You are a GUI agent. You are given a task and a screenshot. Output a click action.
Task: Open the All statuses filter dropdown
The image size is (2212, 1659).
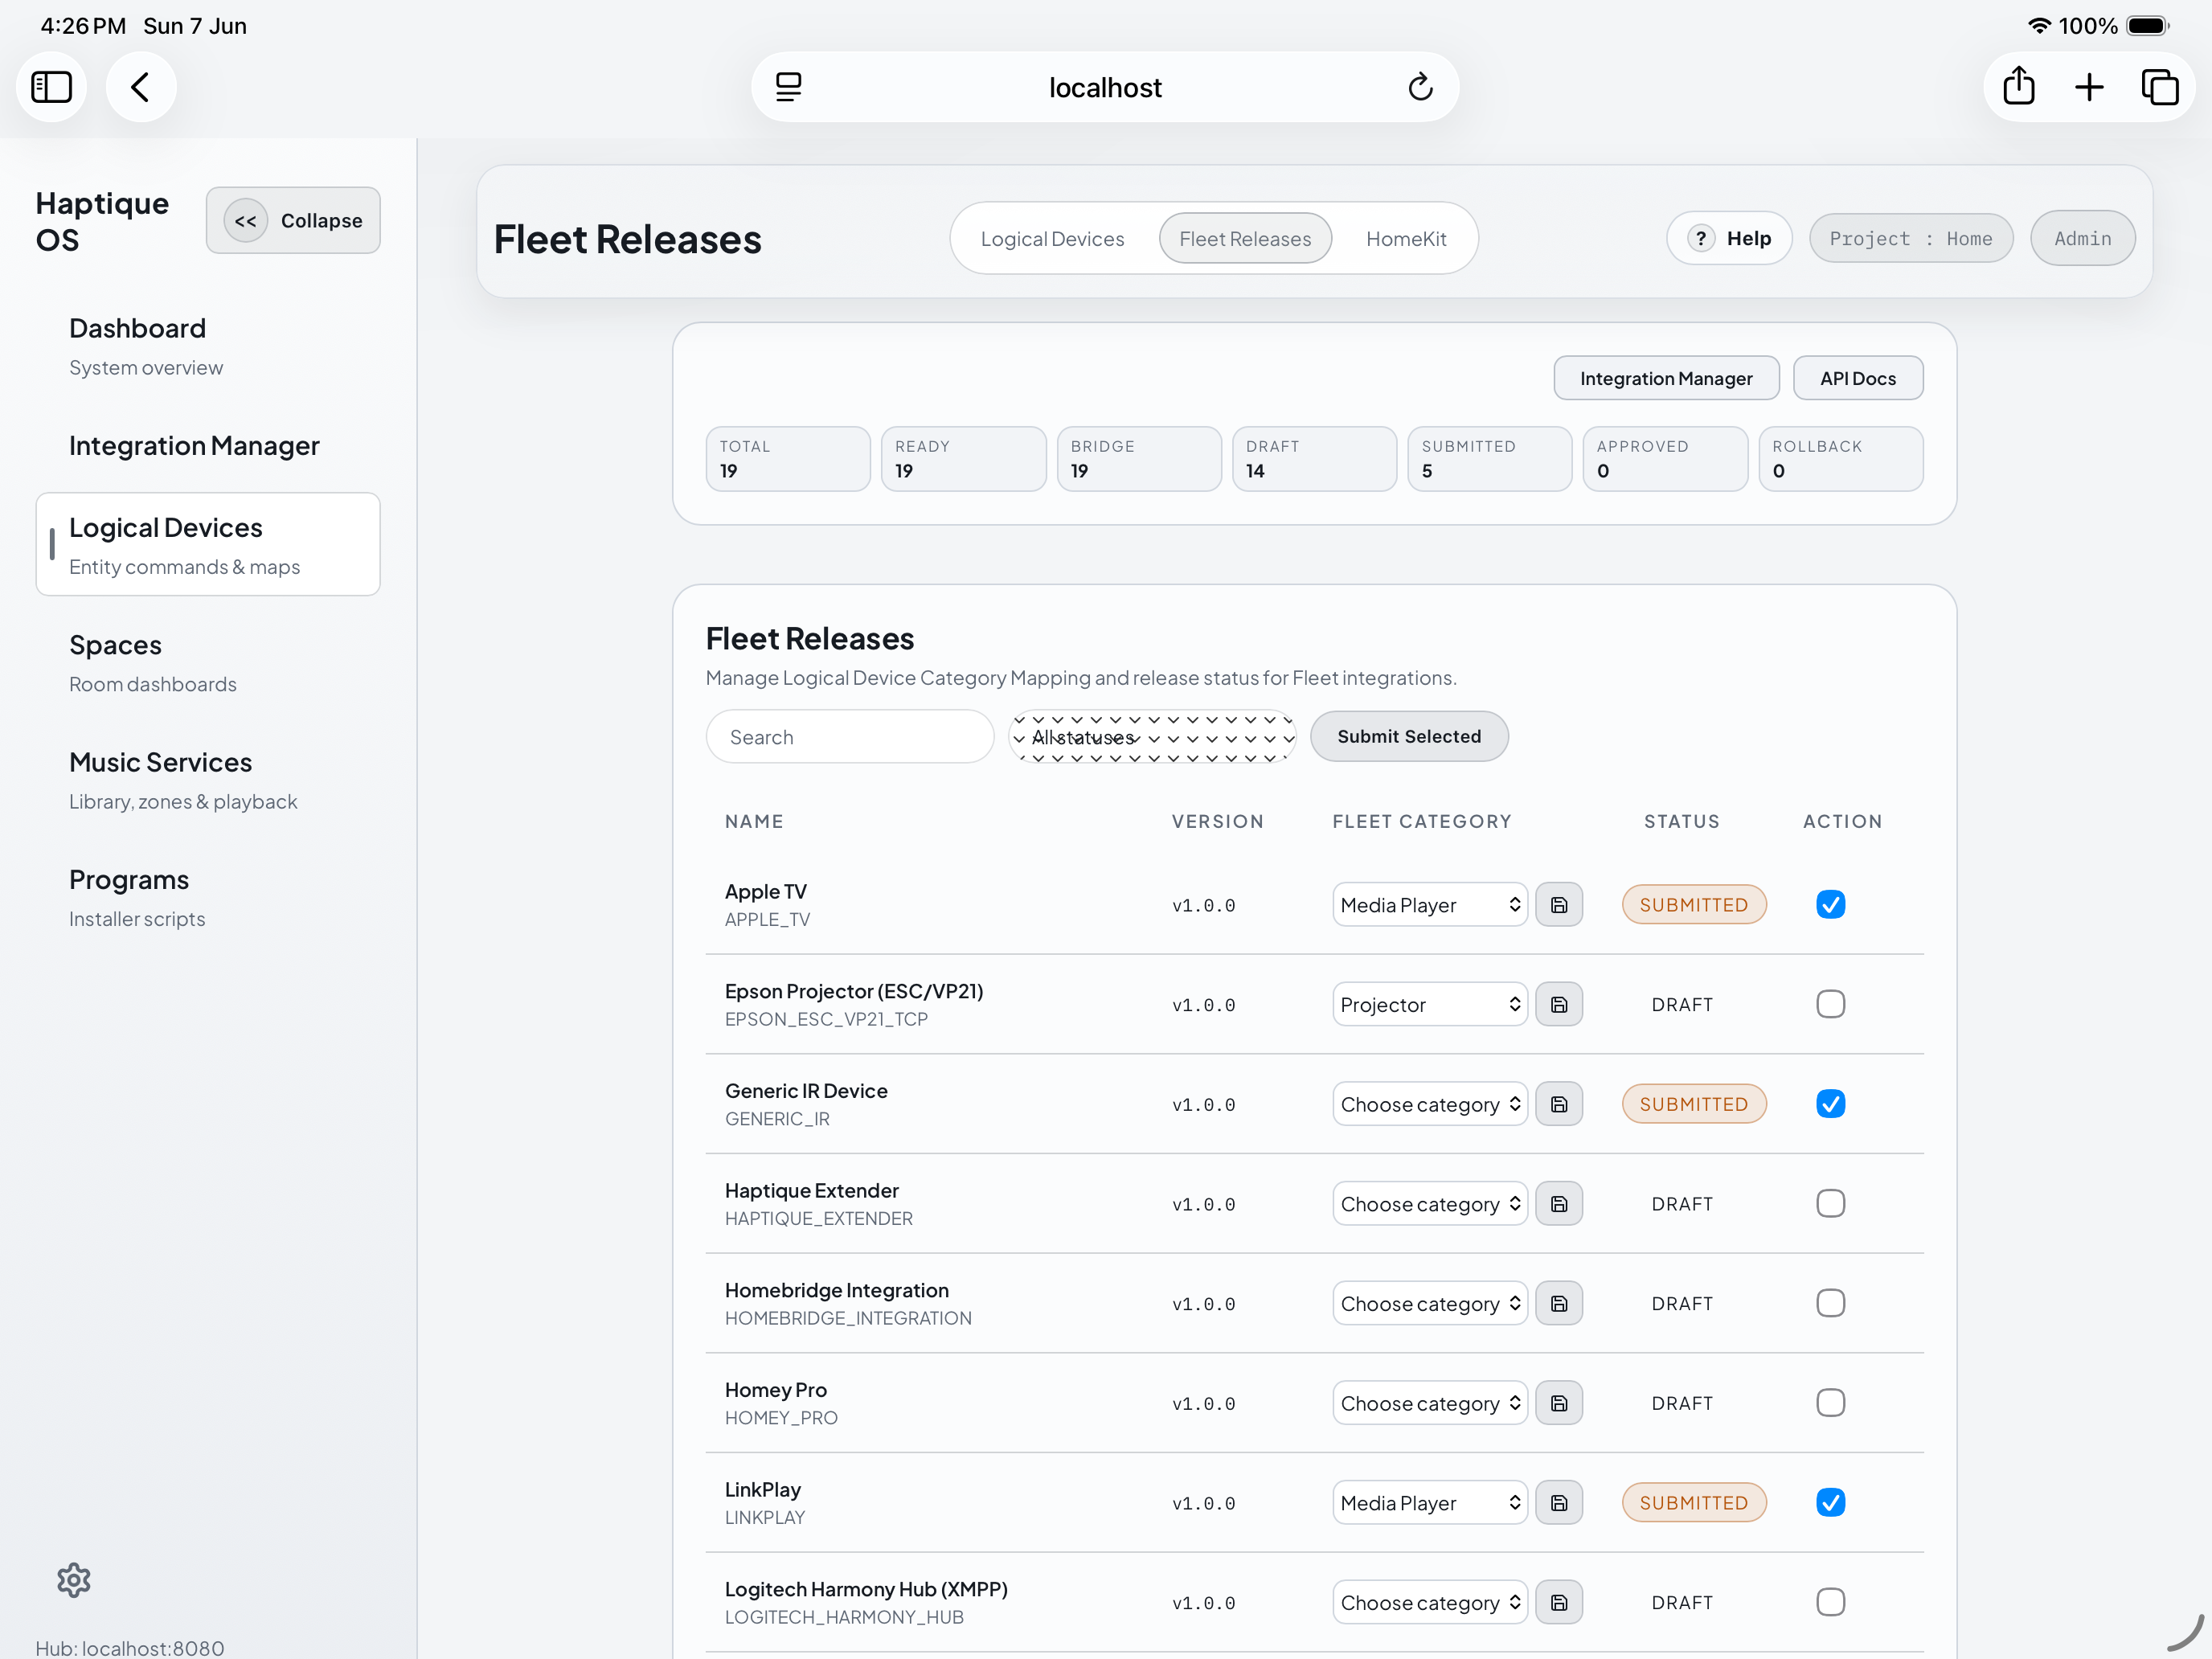point(1153,737)
